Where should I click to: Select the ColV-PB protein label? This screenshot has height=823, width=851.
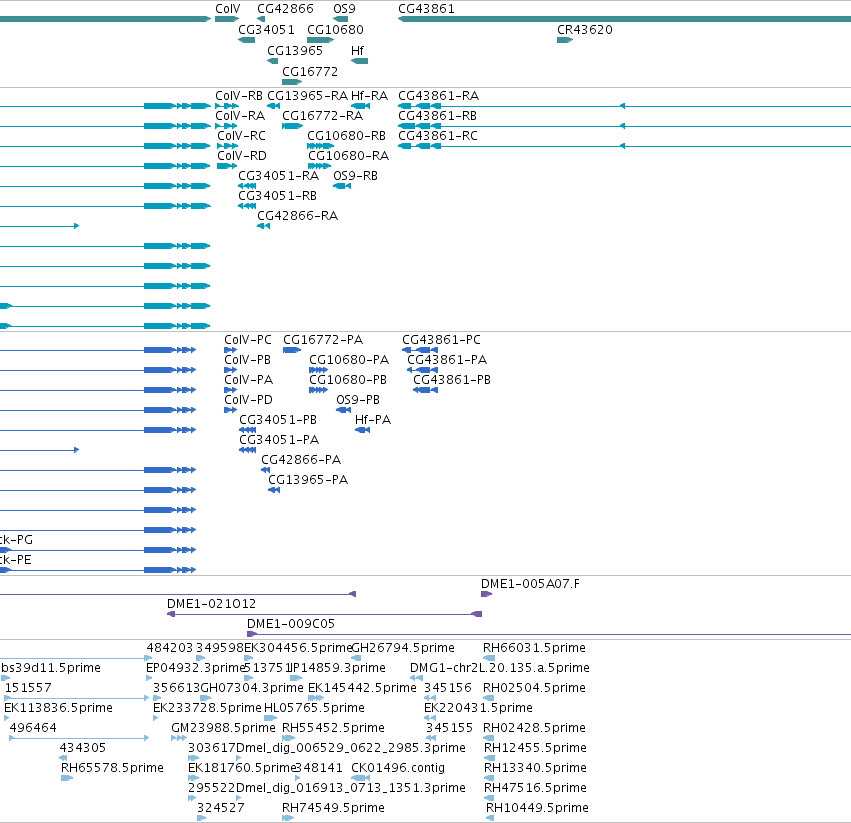[x=247, y=360]
